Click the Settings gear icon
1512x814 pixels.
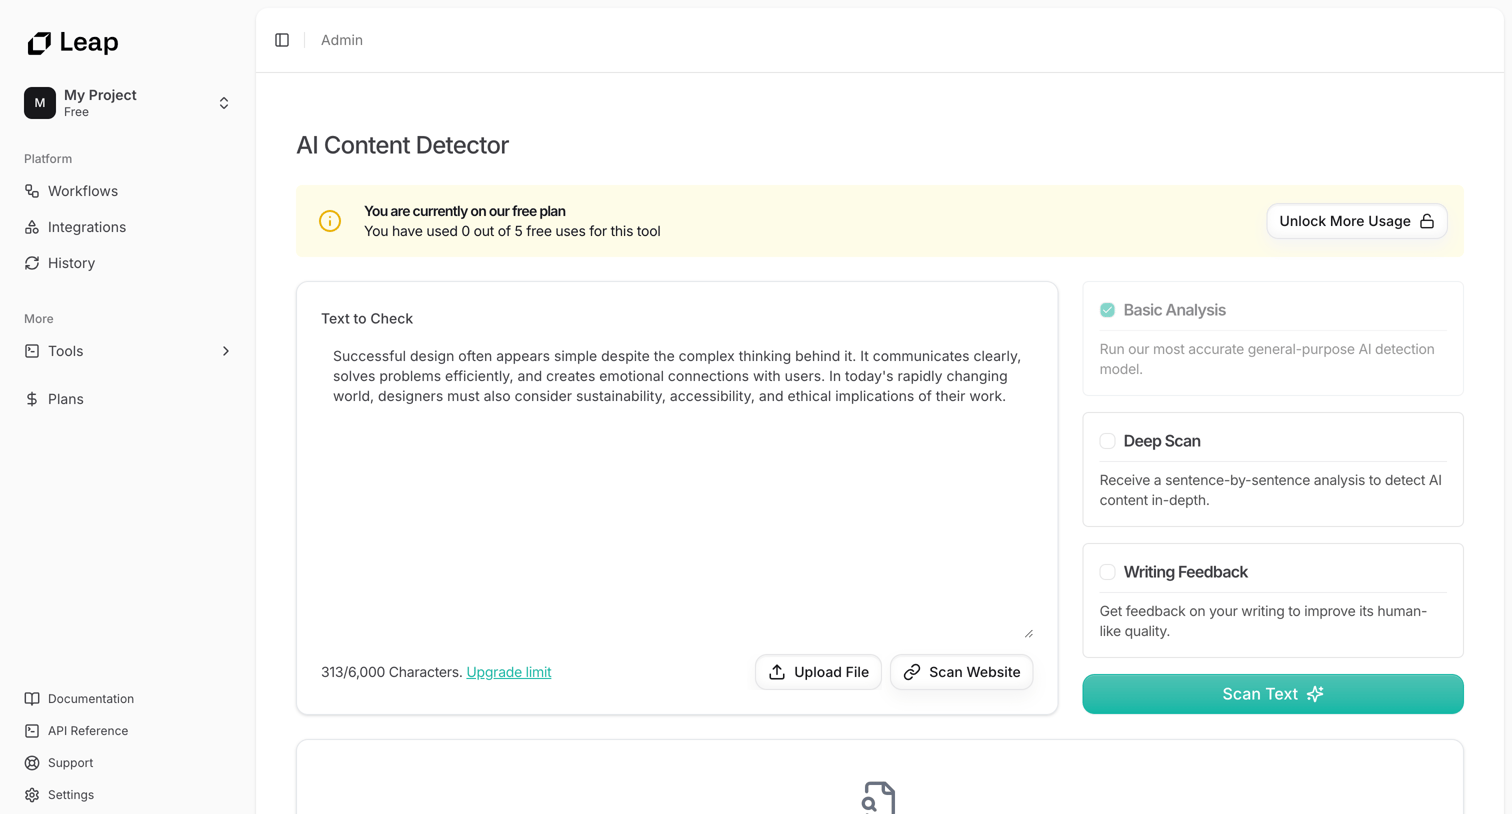(32, 795)
